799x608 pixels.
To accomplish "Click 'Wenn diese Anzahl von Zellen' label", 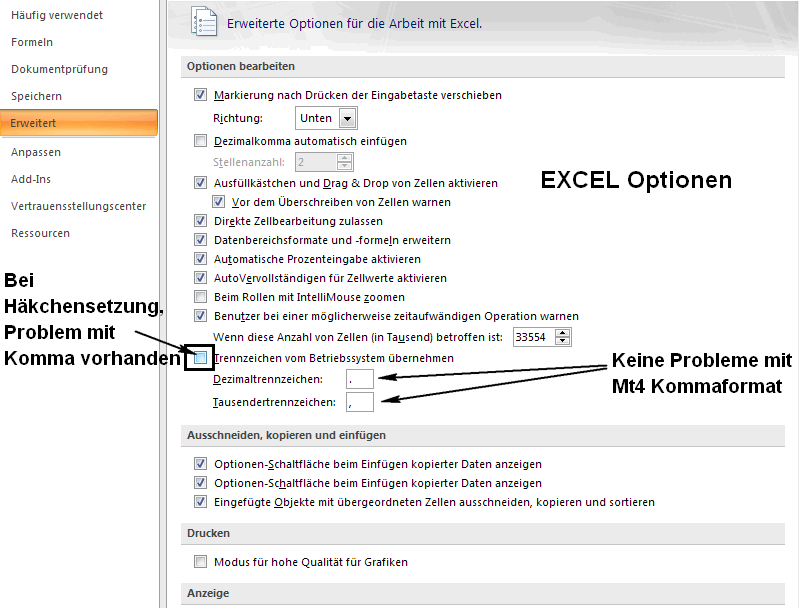I will coord(358,337).
